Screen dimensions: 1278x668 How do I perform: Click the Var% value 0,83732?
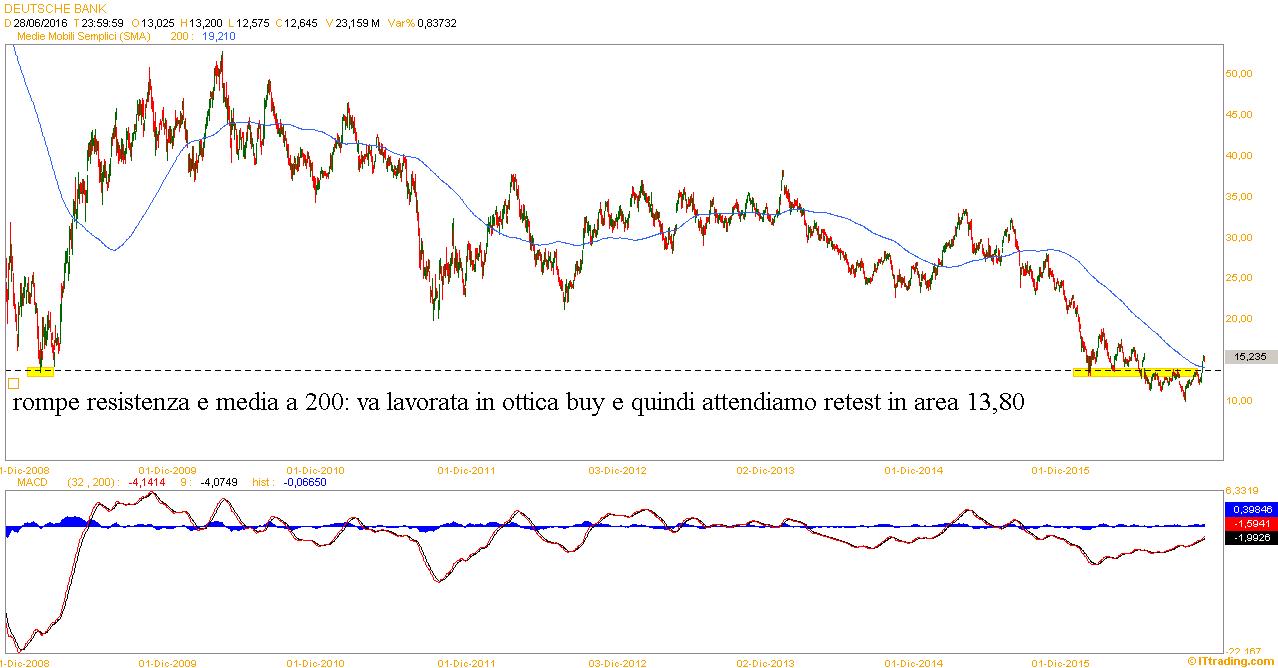[437, 22]
